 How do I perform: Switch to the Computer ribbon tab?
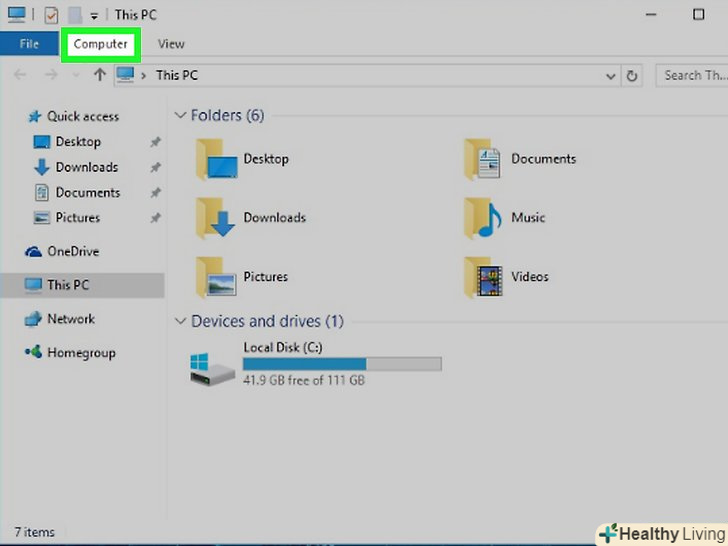[100, 44]
